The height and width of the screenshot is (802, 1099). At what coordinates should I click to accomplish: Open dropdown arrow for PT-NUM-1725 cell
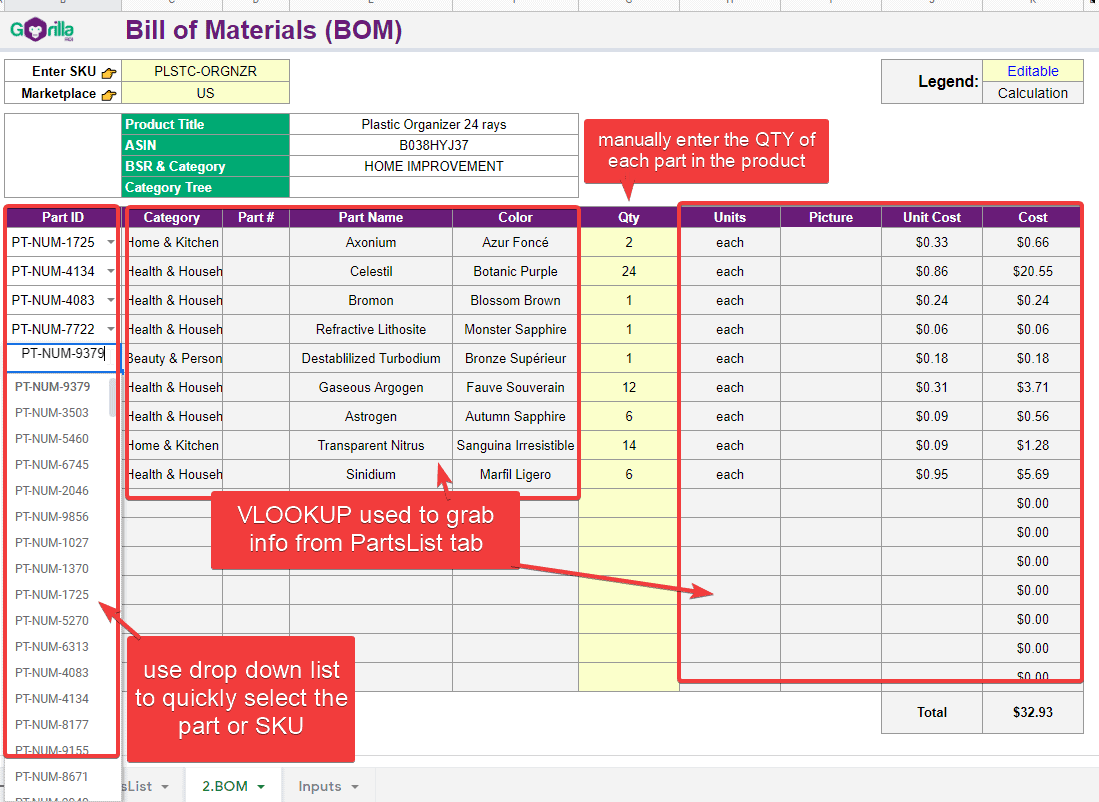click(110, 242)
